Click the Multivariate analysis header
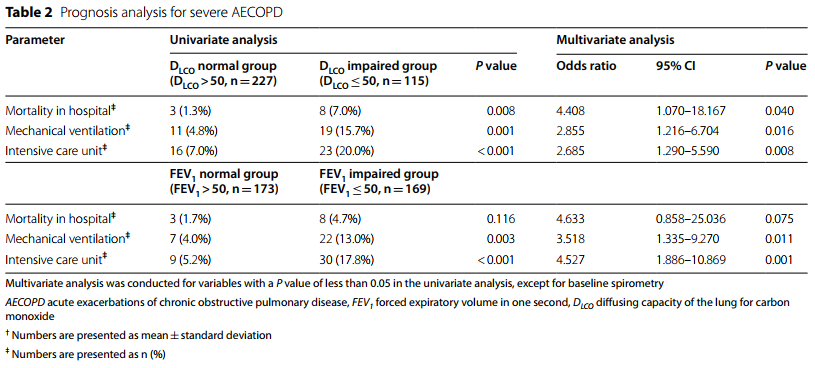This screenshot has width=815, height=368. (615, 40)
